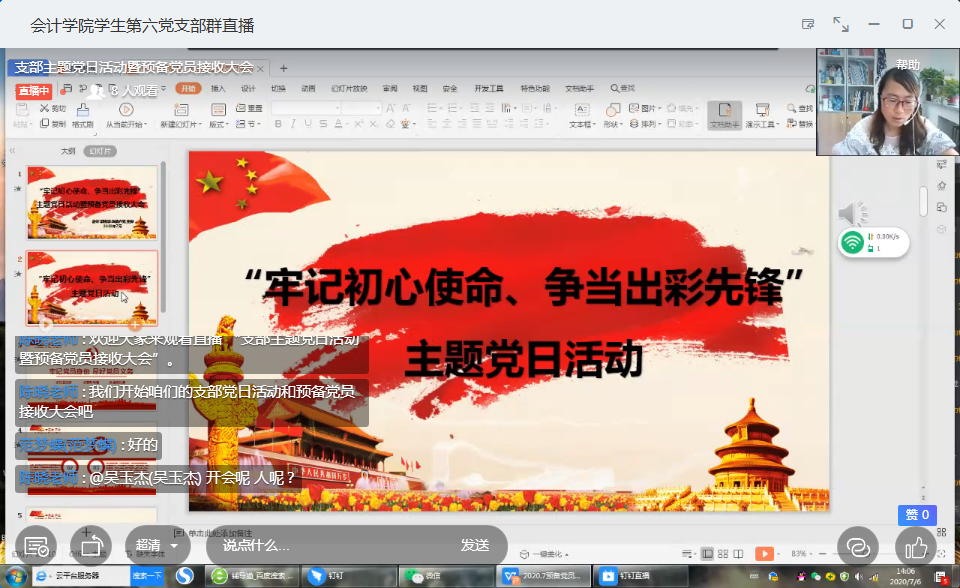Enter fullscreen with the expand arrows icon

[841, 23]
